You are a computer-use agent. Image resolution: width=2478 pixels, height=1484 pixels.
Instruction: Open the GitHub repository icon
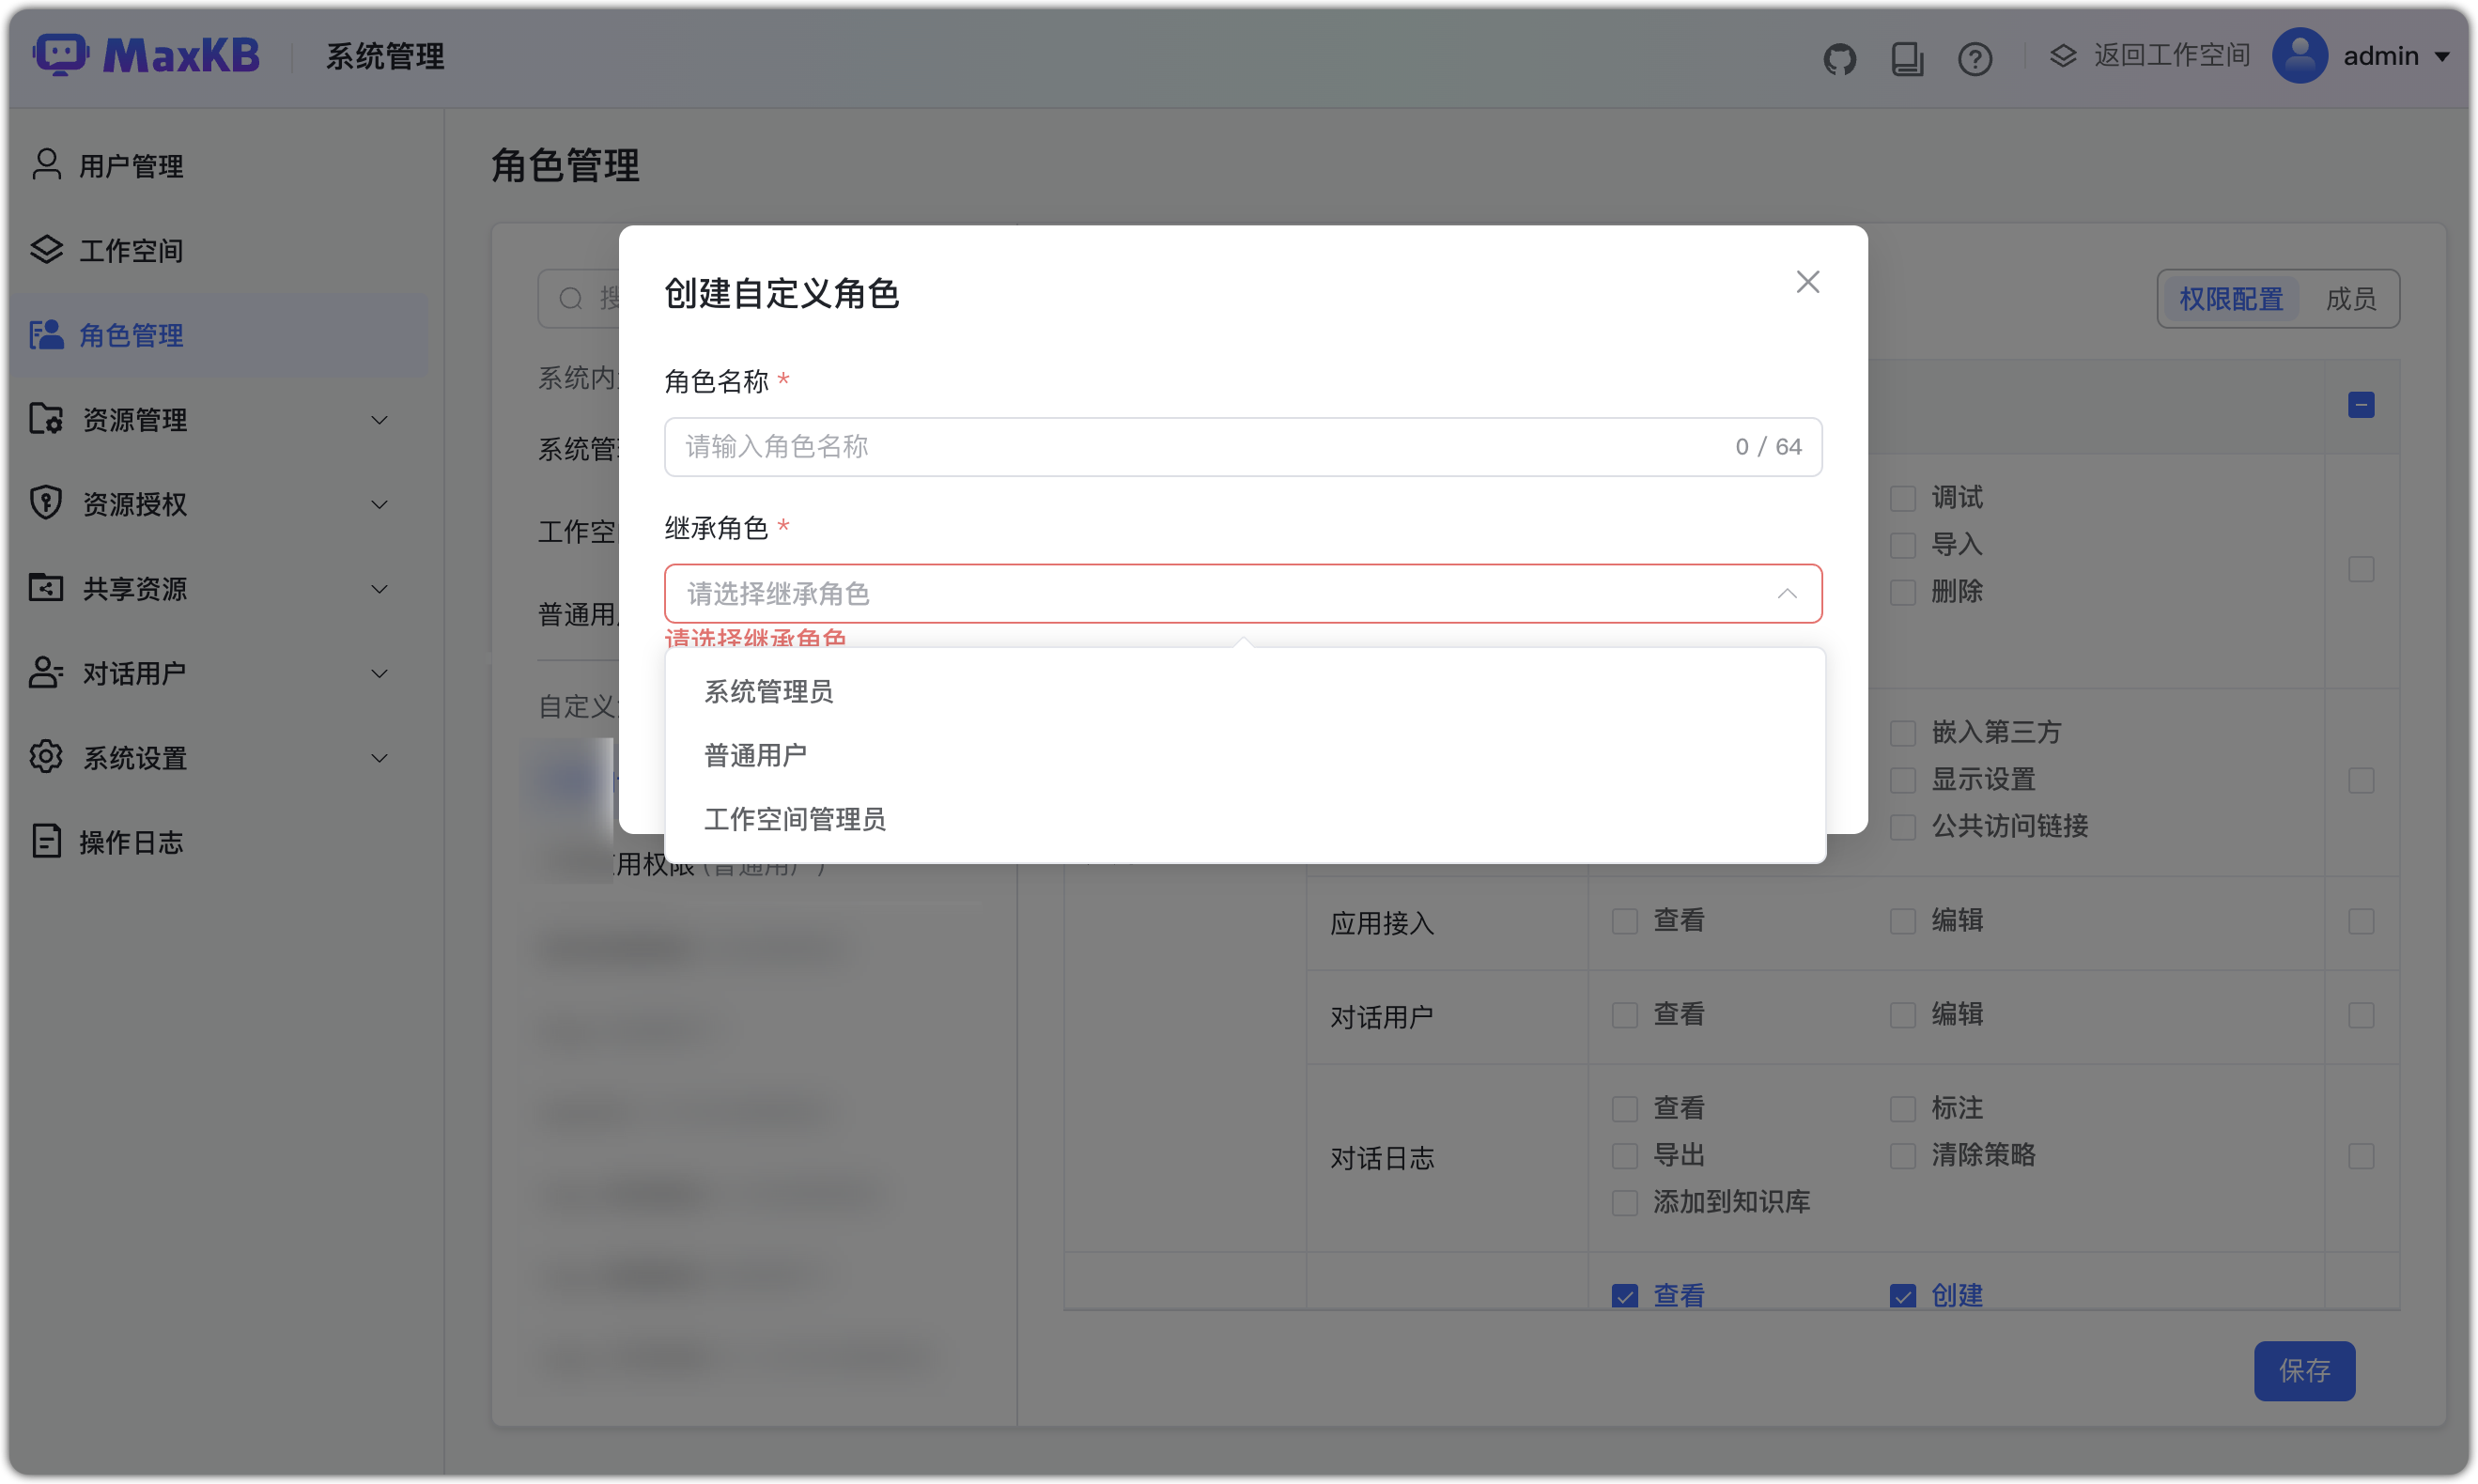click(1840, 57)
